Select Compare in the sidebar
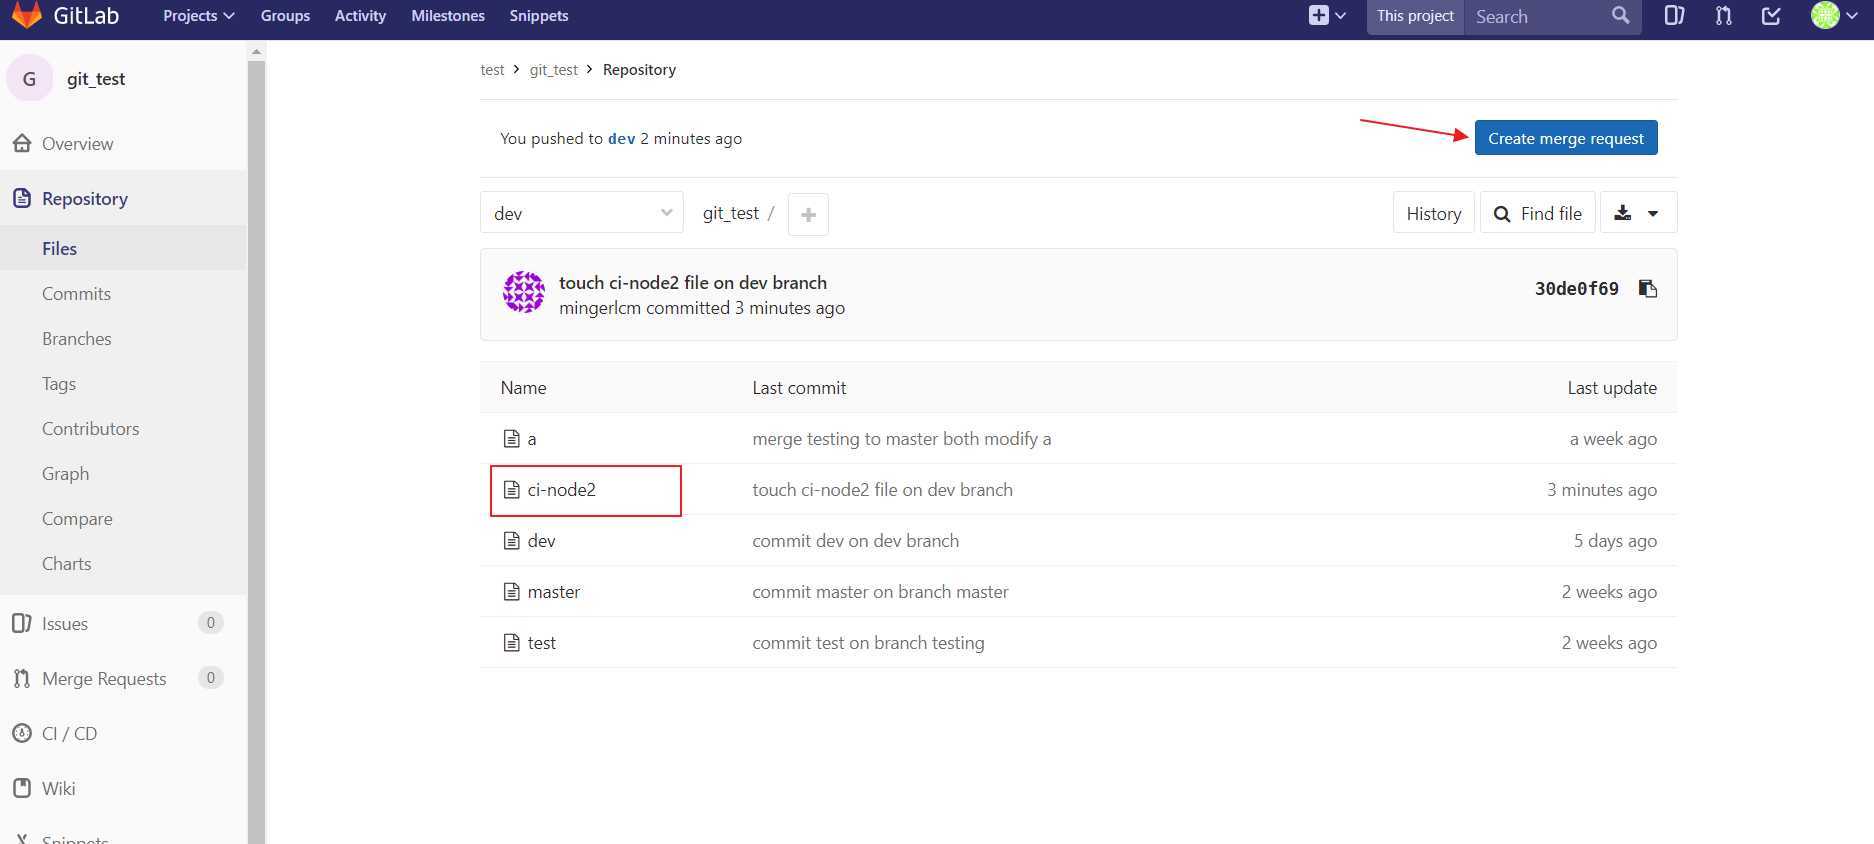The height and width of the screenshot is (844, 1874). pyautogui.click(x=77, y=518)
